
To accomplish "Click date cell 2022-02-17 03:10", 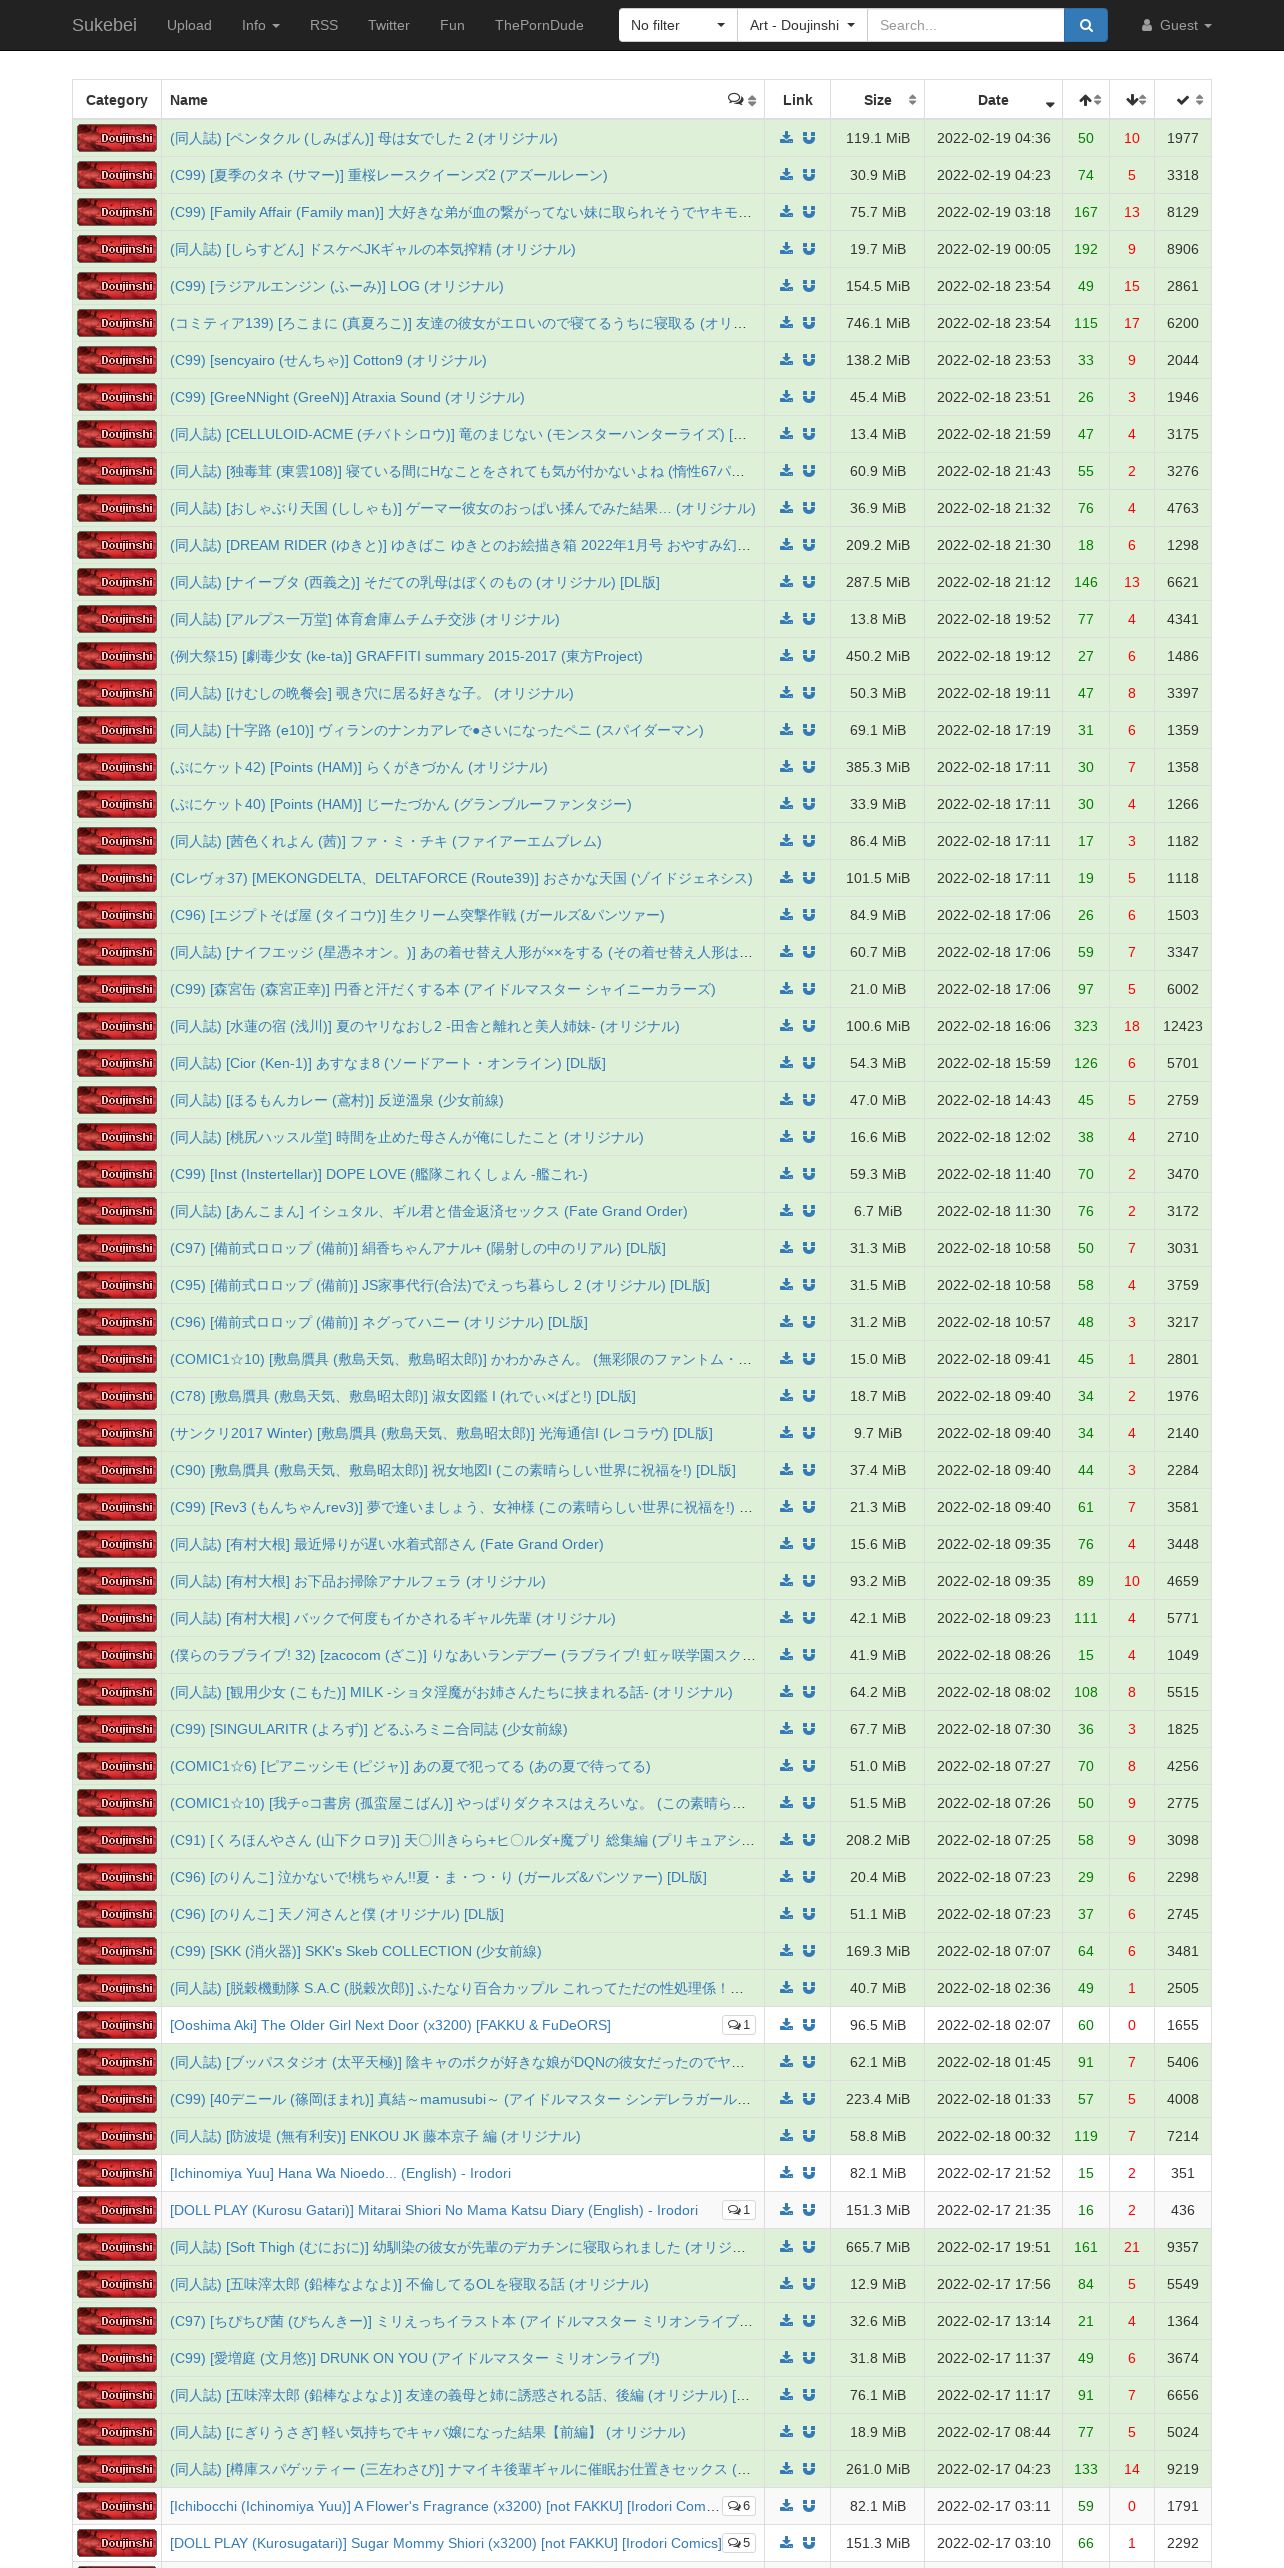I will (994, 2543).
